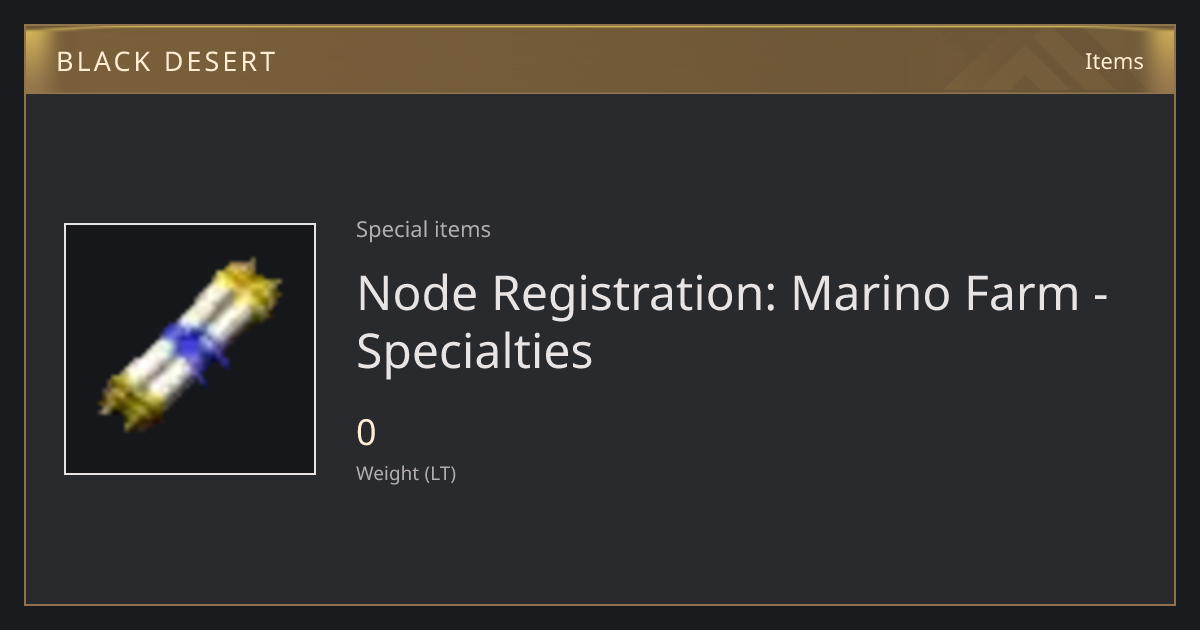Select the weight value 0
The image size is (1200, 630).
366,433
